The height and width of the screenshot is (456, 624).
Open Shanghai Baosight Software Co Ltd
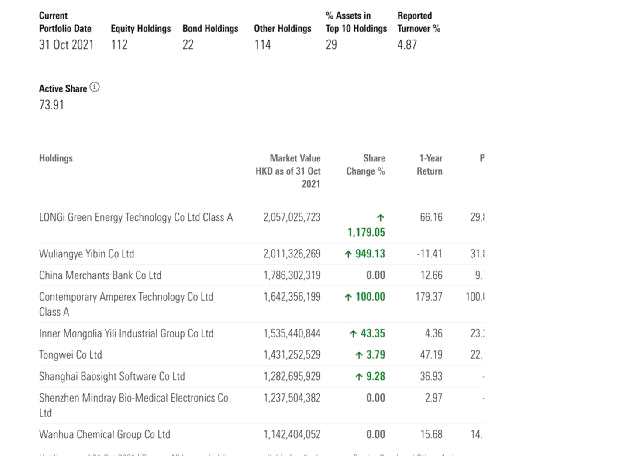[112, 376]
